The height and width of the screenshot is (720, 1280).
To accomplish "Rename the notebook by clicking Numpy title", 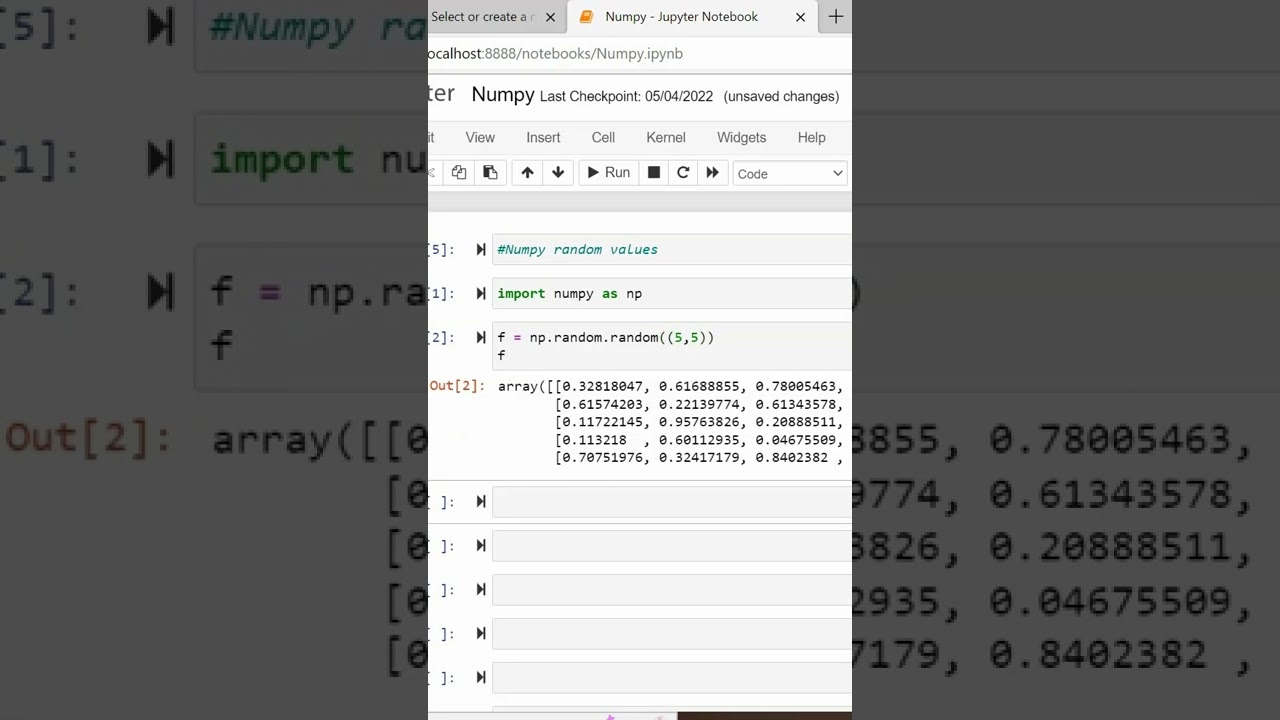I will coord(503,94).
